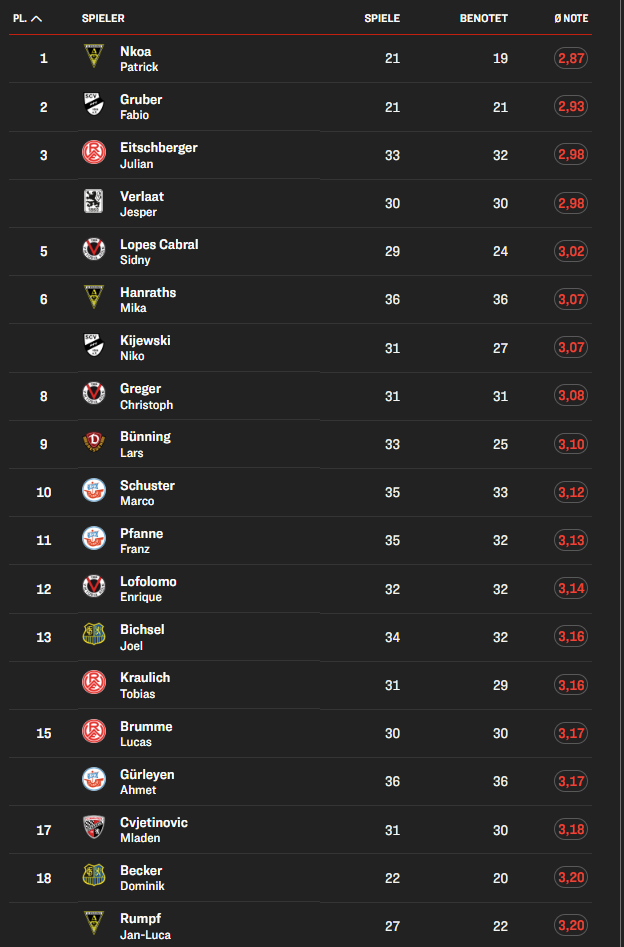Sort by the Ø Note column header
Viewport: 624px width, 947px height.
(571, 18)
